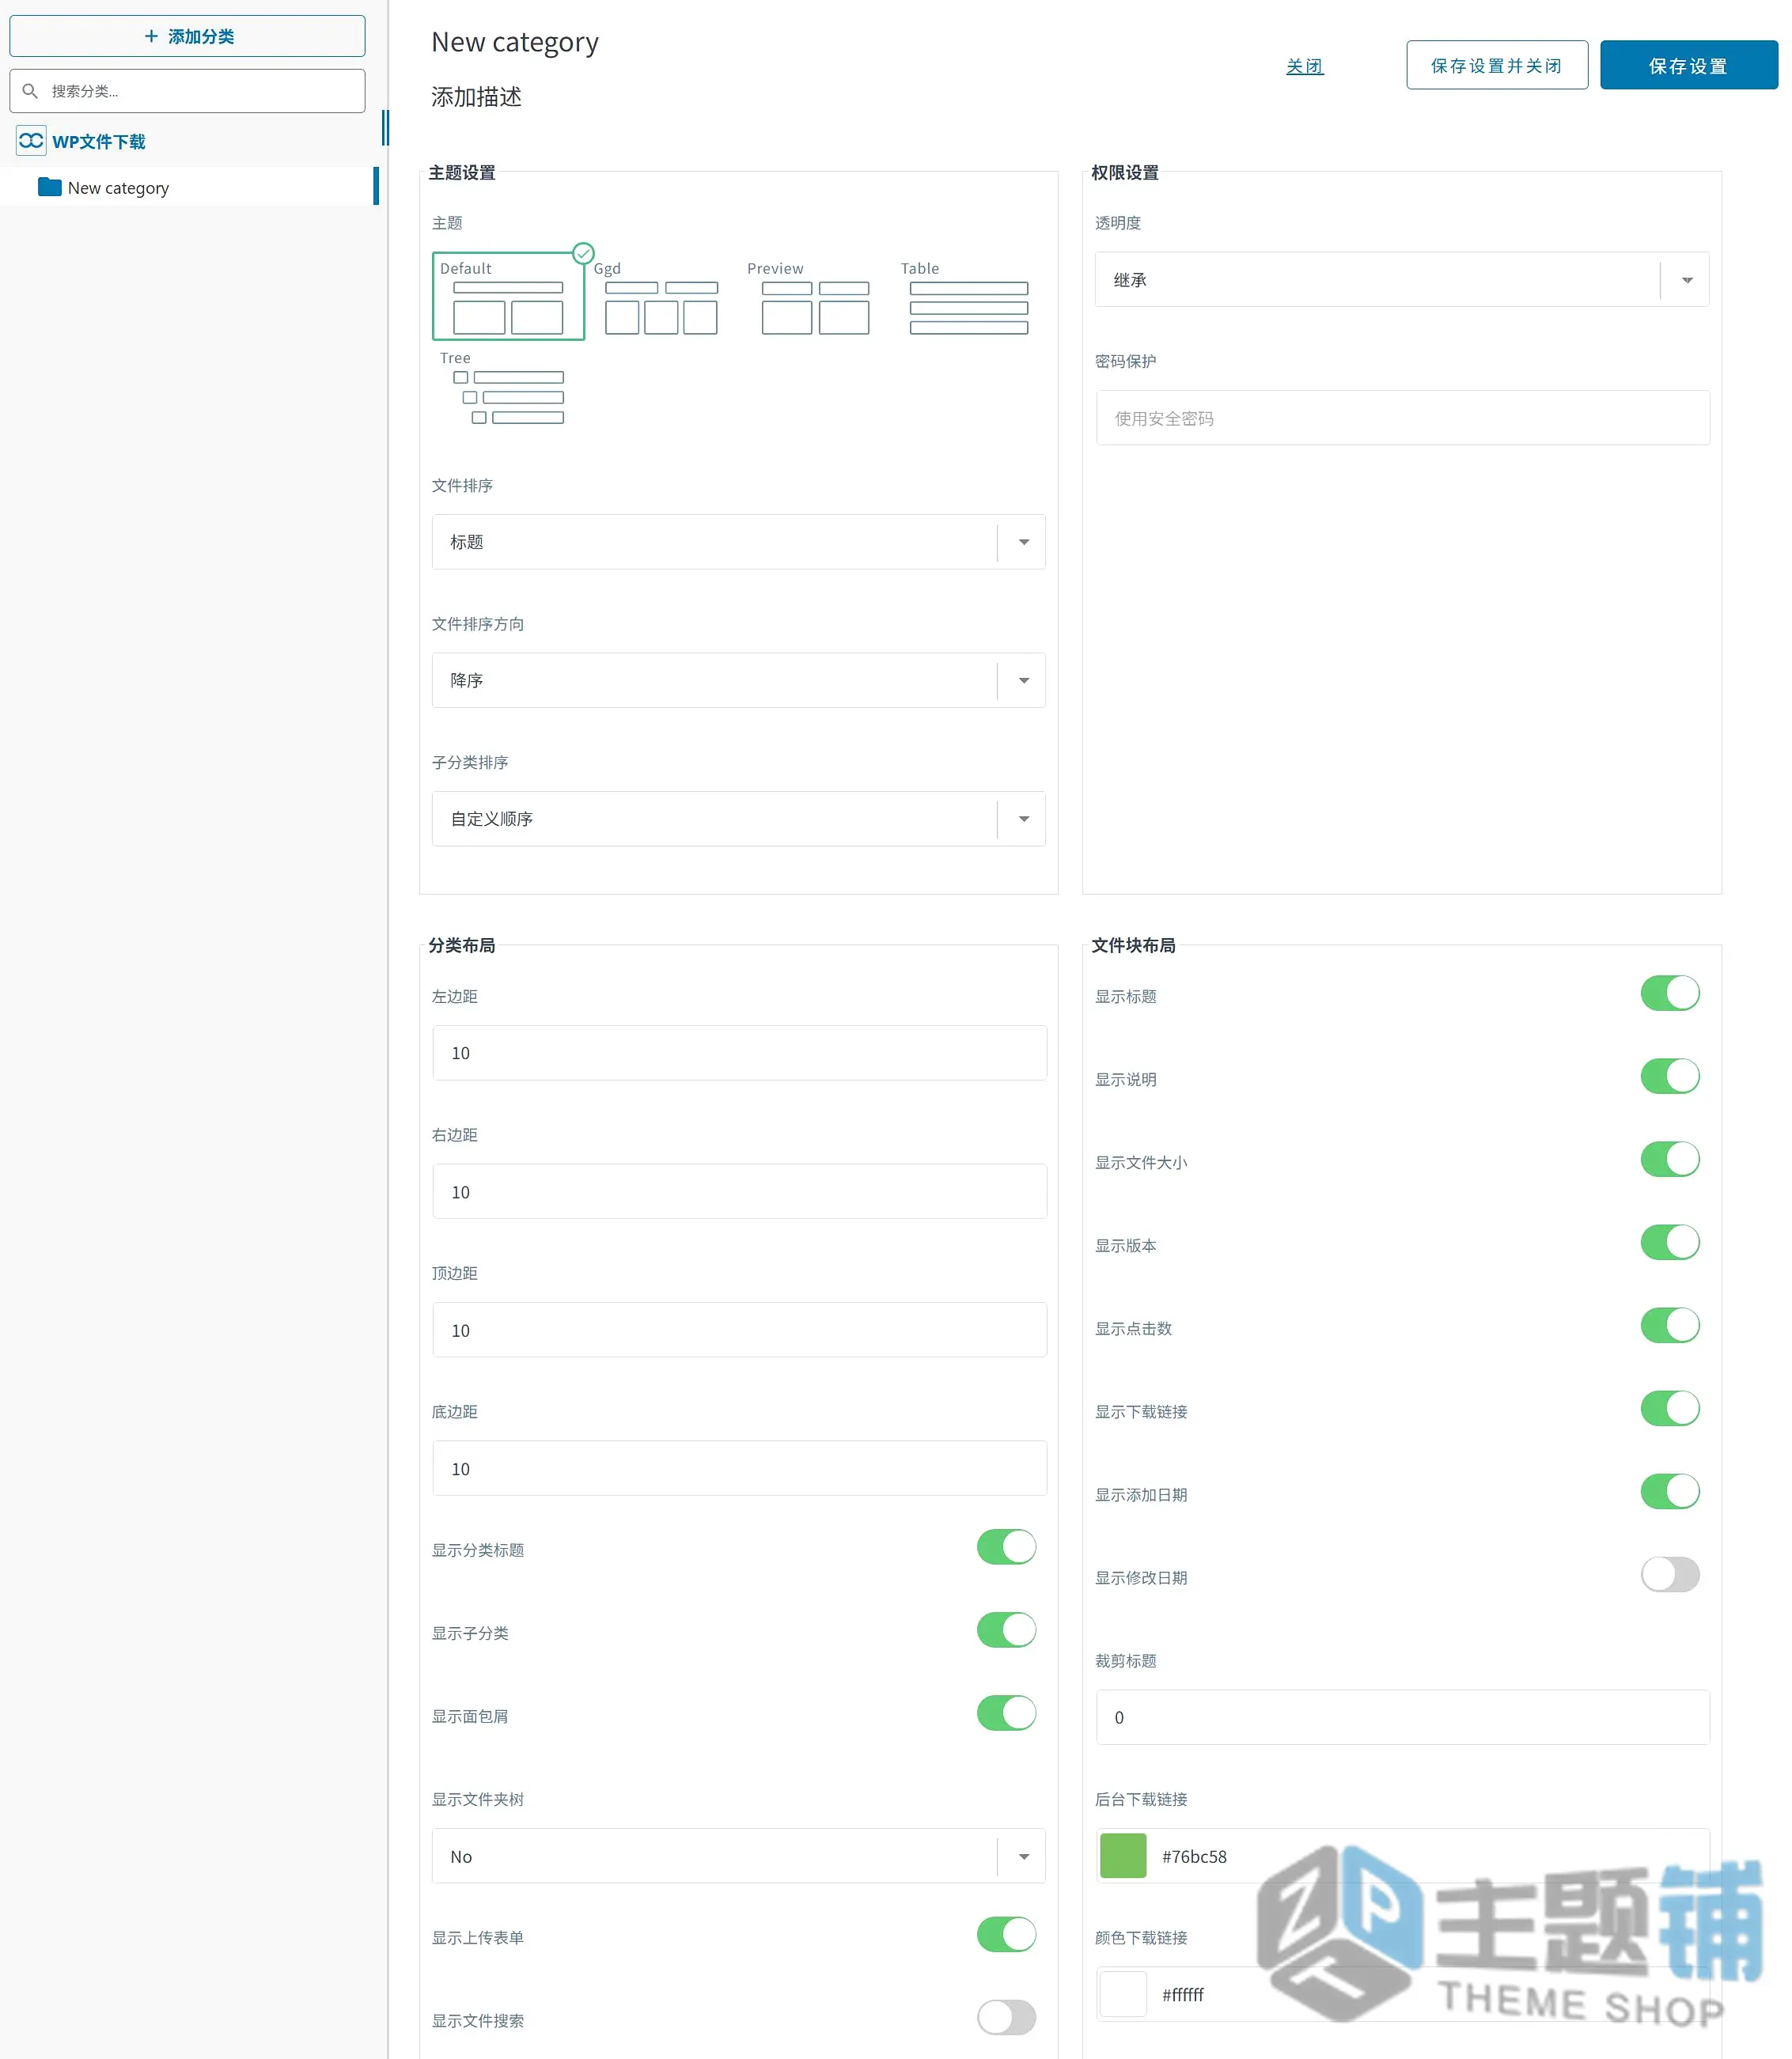Click the WP文件下载 logo icon
1792x2059 pixels.
tap(31, 141)
